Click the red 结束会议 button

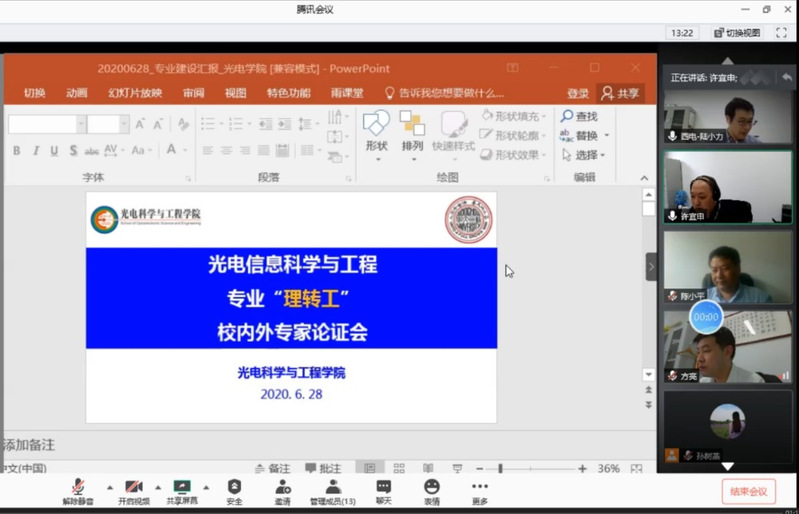pos(748,491)
